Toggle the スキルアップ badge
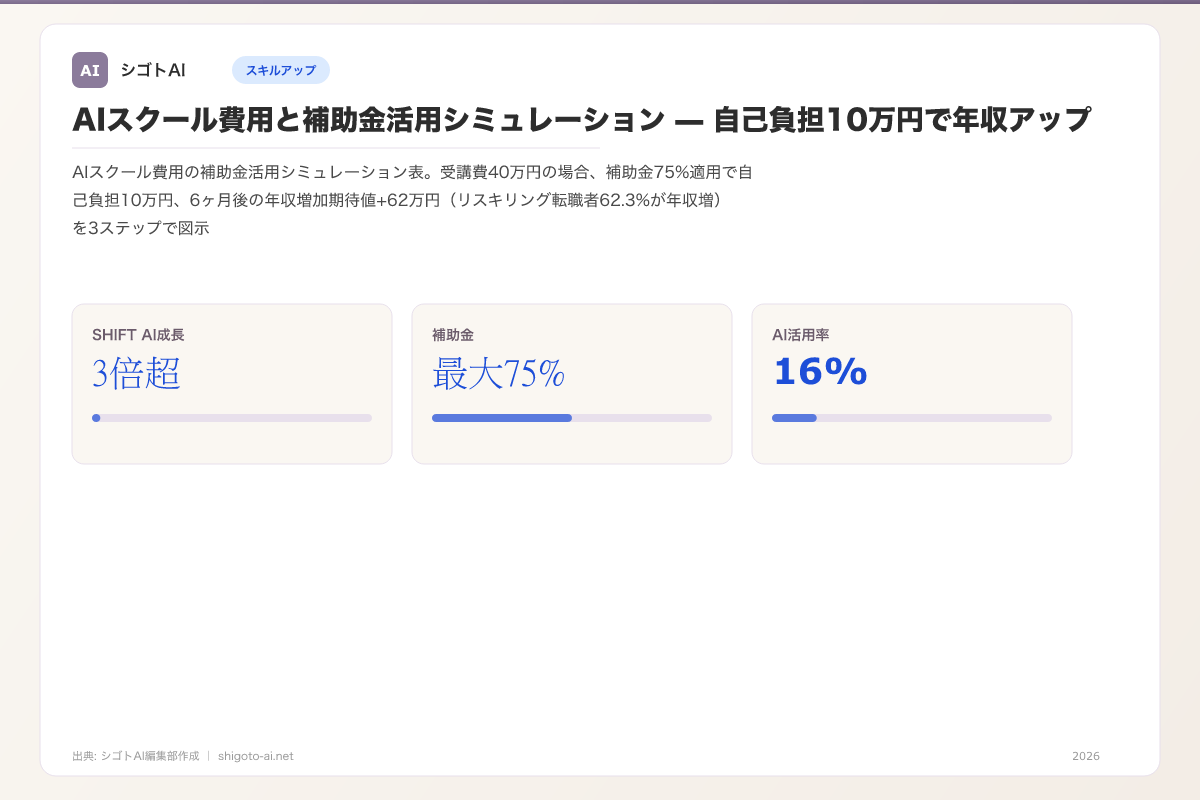 281,70
